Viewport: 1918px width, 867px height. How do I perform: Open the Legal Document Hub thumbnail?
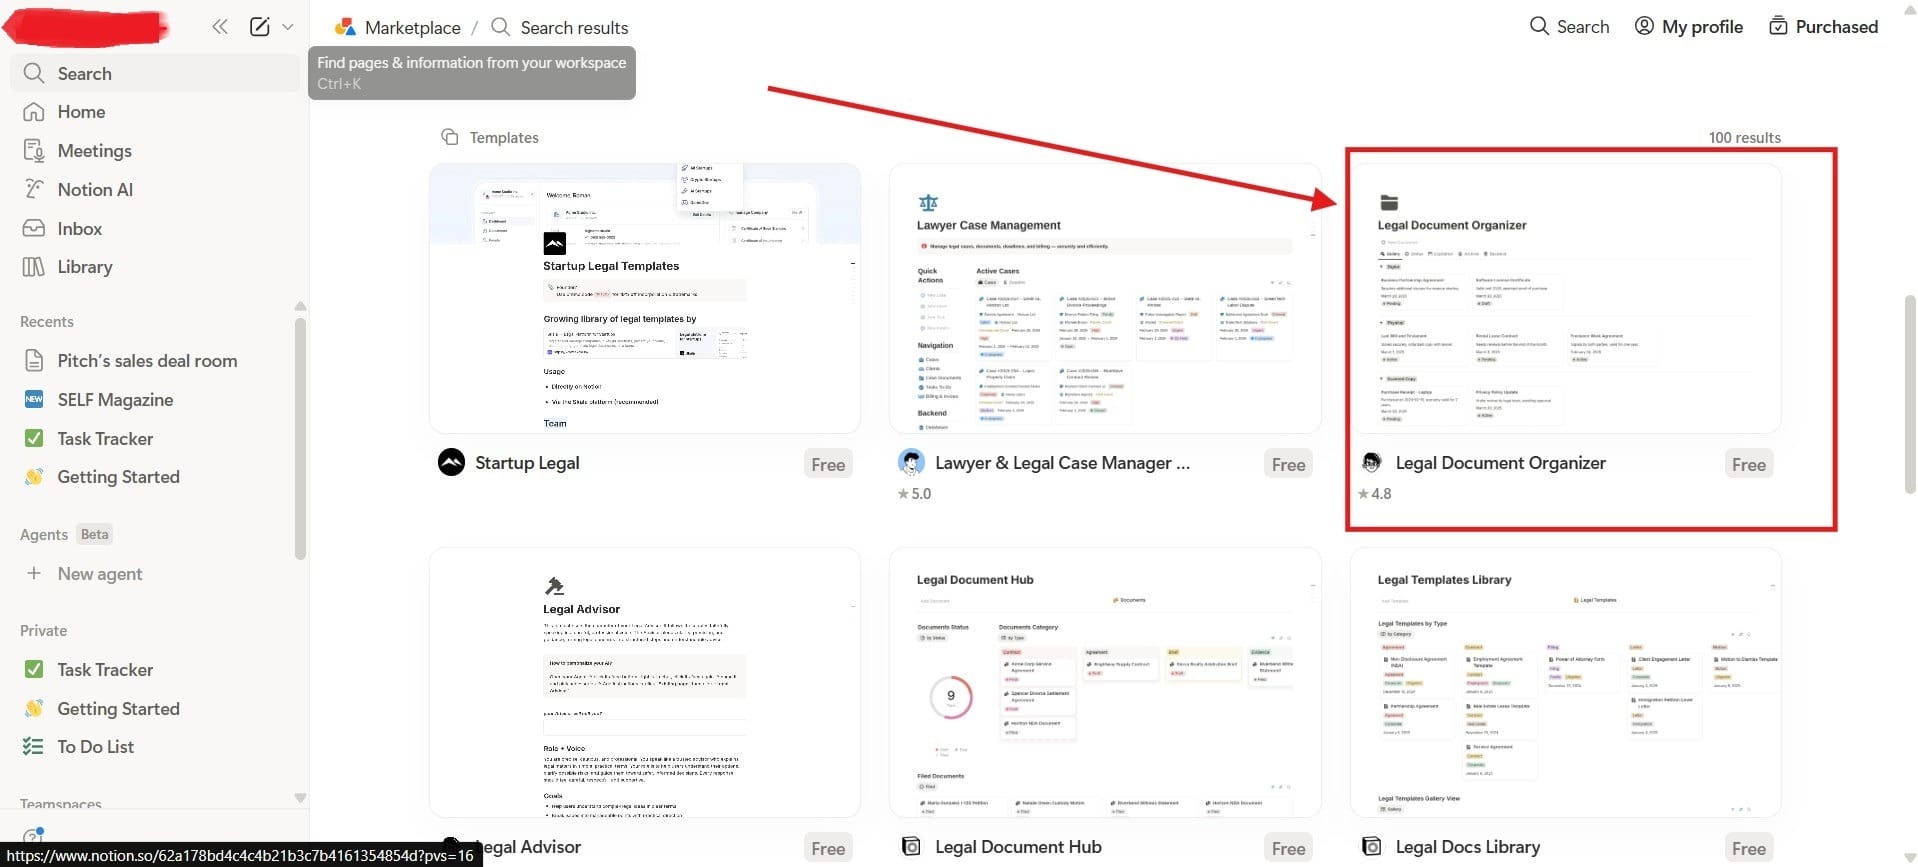(x=1105, y=682)
